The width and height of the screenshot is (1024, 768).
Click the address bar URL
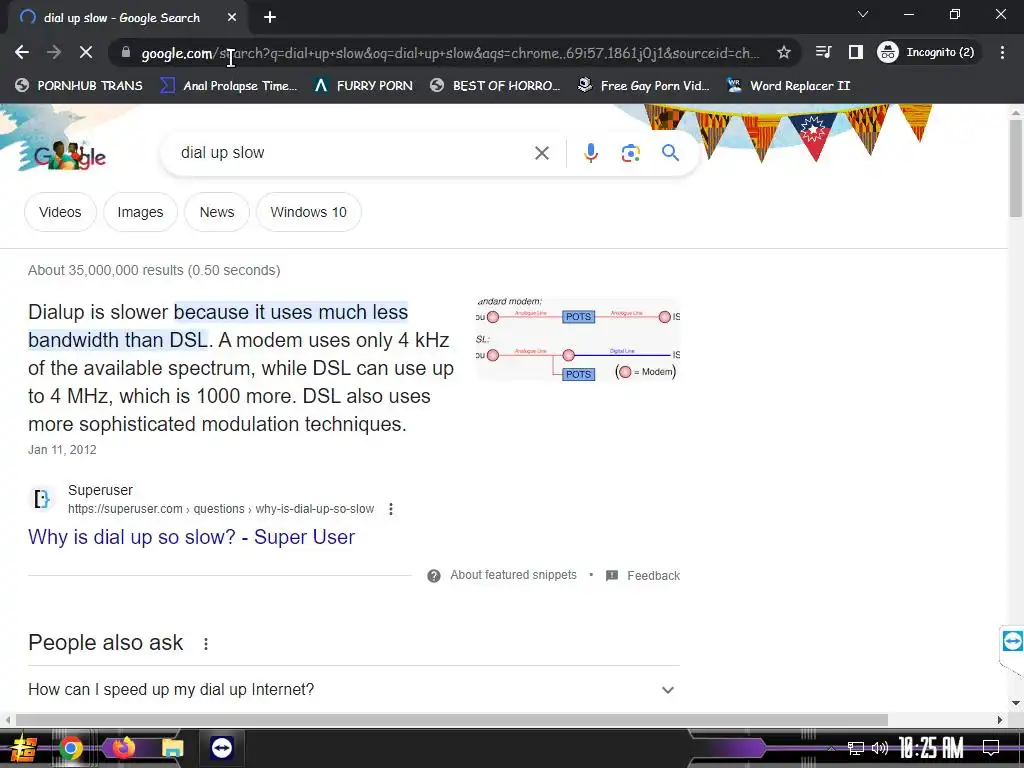pyautogui.click(x=451, y=53)
